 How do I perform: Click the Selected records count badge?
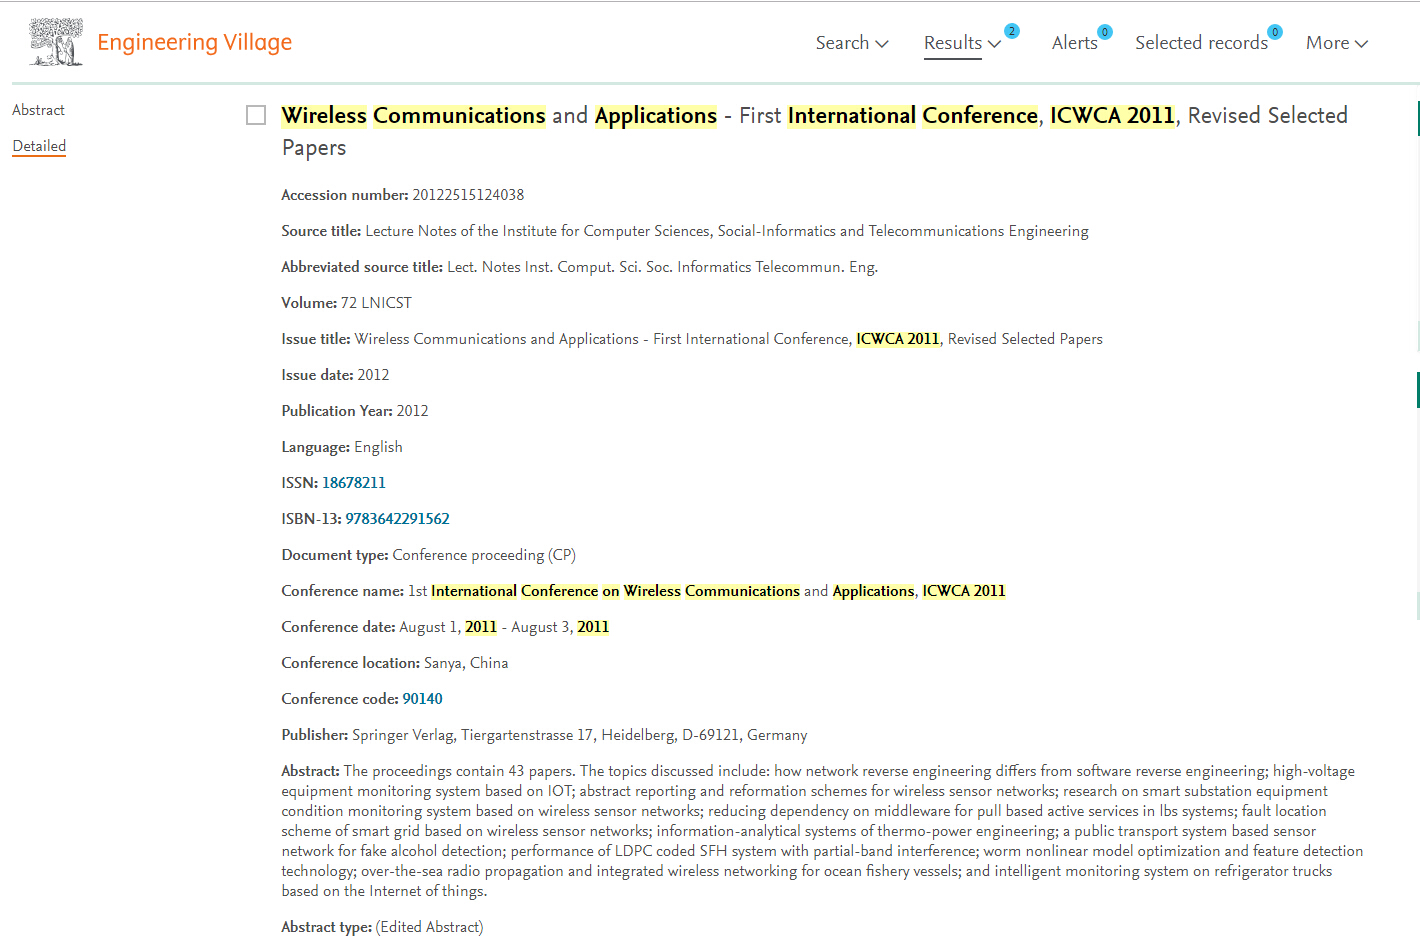point(1275,32)
